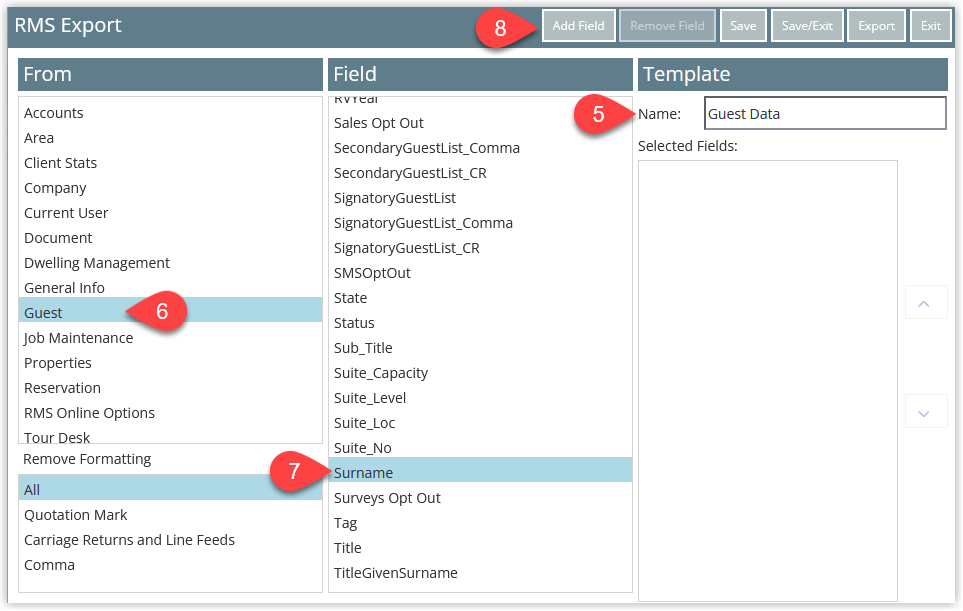Select Suite_No field
The image size is (963, 611).
480,448
